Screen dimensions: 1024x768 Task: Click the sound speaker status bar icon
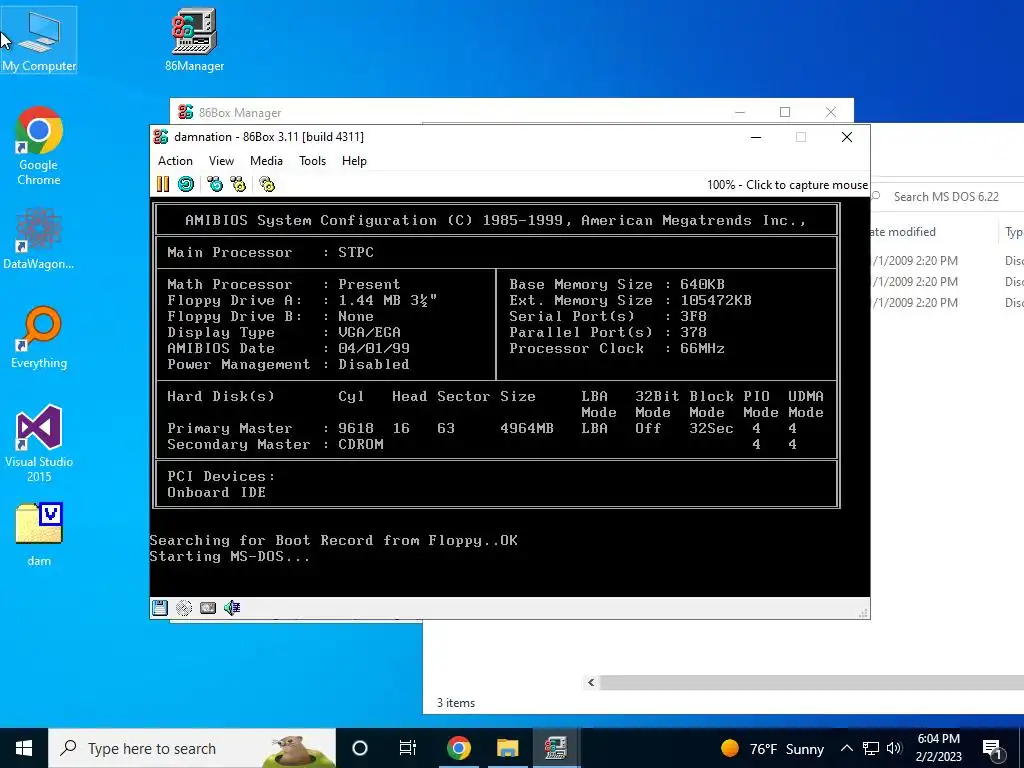pos(232,608)
